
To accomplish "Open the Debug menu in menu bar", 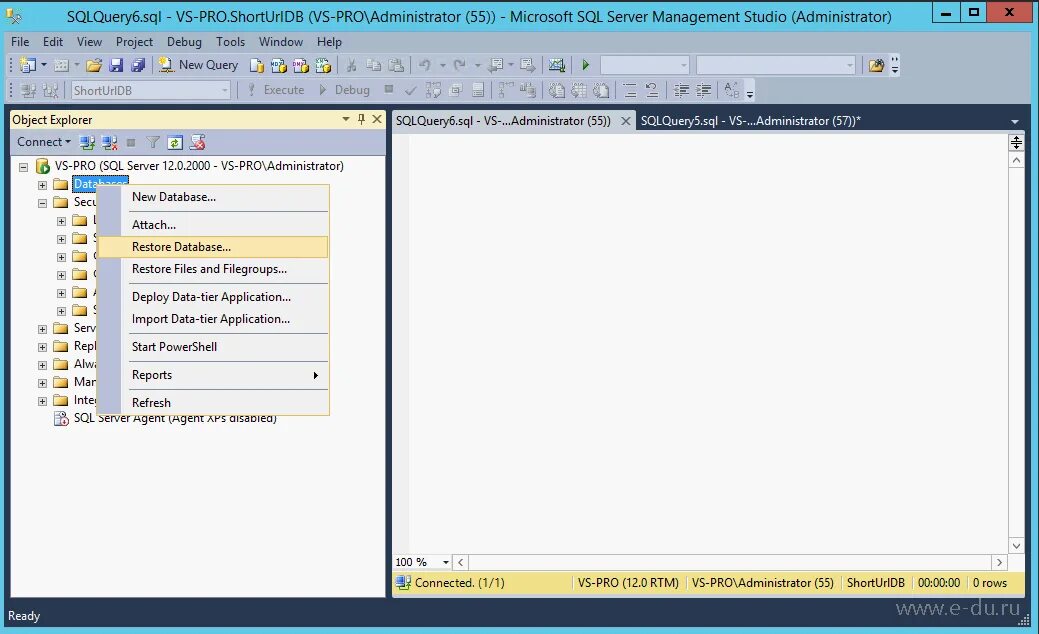I will [184, 42].
